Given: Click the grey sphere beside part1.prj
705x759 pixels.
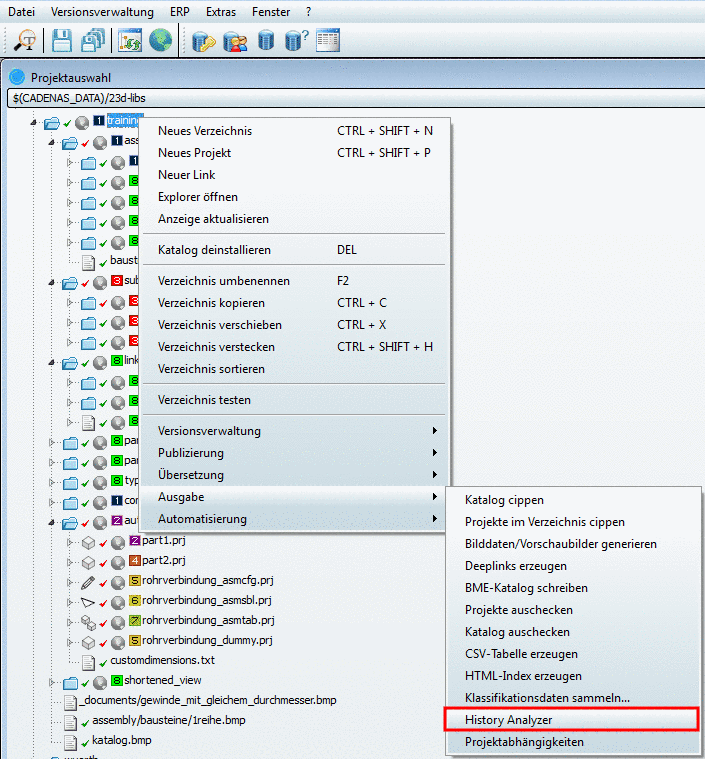Looking at the screenshot, I should [x=118, y=543].
